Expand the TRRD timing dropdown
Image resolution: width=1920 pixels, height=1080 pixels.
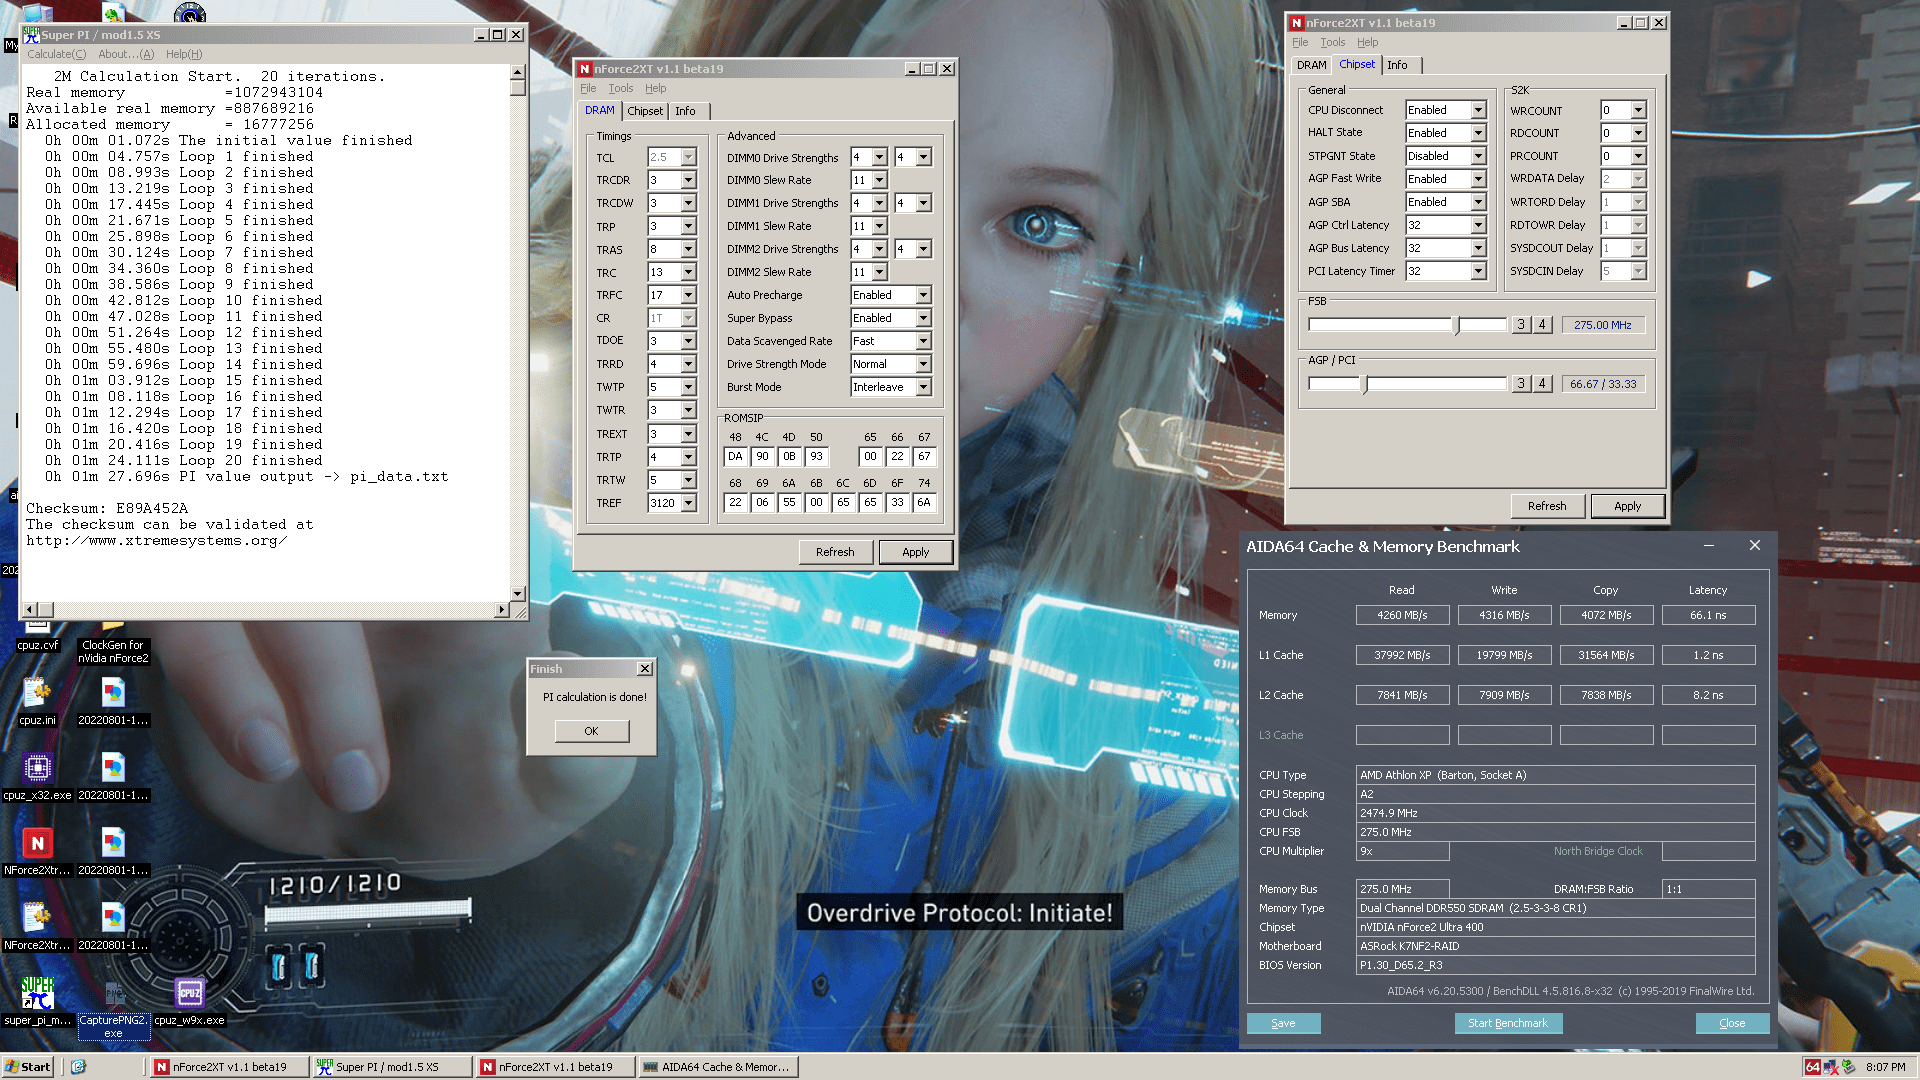click(688, 365)
